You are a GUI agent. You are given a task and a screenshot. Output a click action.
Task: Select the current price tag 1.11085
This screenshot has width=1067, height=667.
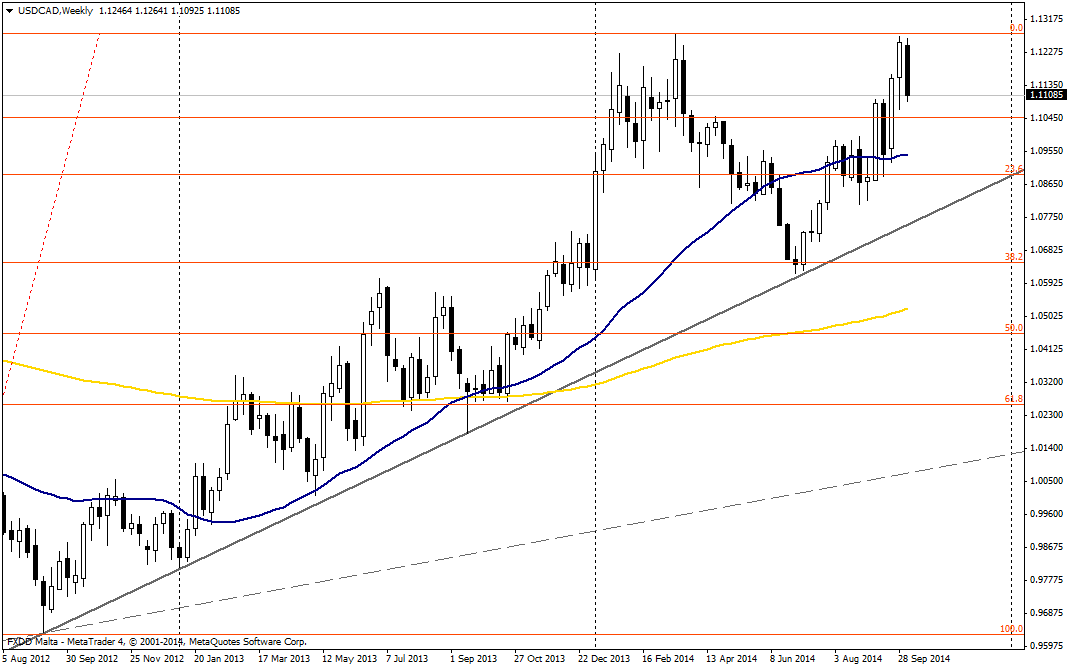(x=1043, y=95)
